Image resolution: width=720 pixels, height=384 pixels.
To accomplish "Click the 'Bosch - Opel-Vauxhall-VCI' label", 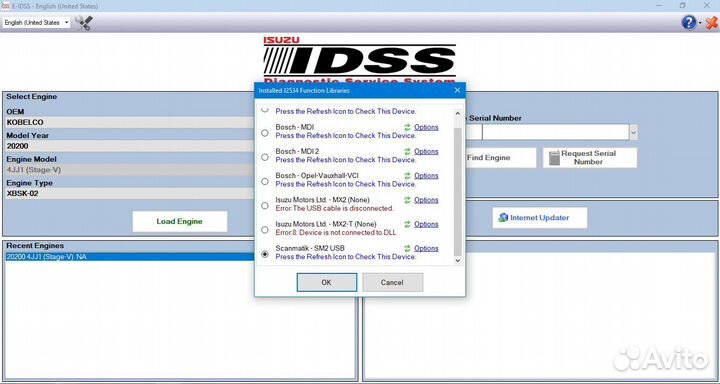I will click(317, 176).
